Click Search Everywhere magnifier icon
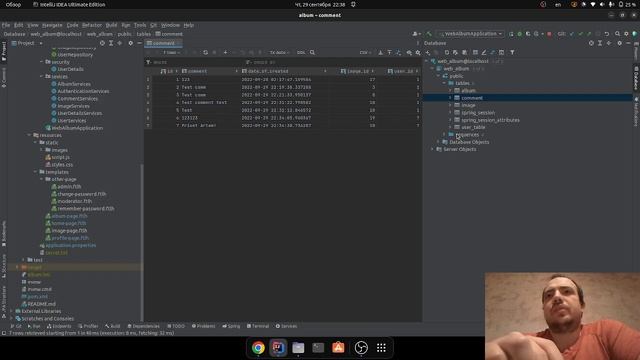640x360 pixels. click(617, 34)
